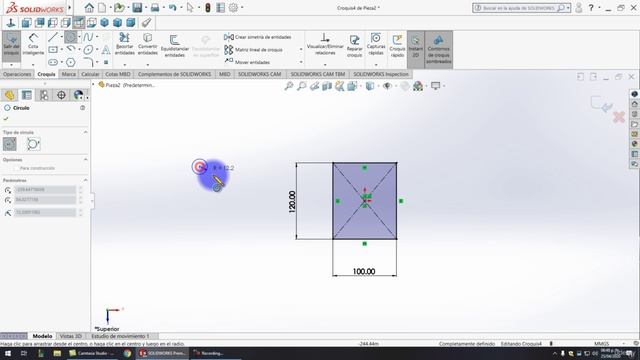Image resolution: width=640 pixels, height=360 pixels.
Task: Accept circle with the green checkmark
Action: tap(6, 119)
